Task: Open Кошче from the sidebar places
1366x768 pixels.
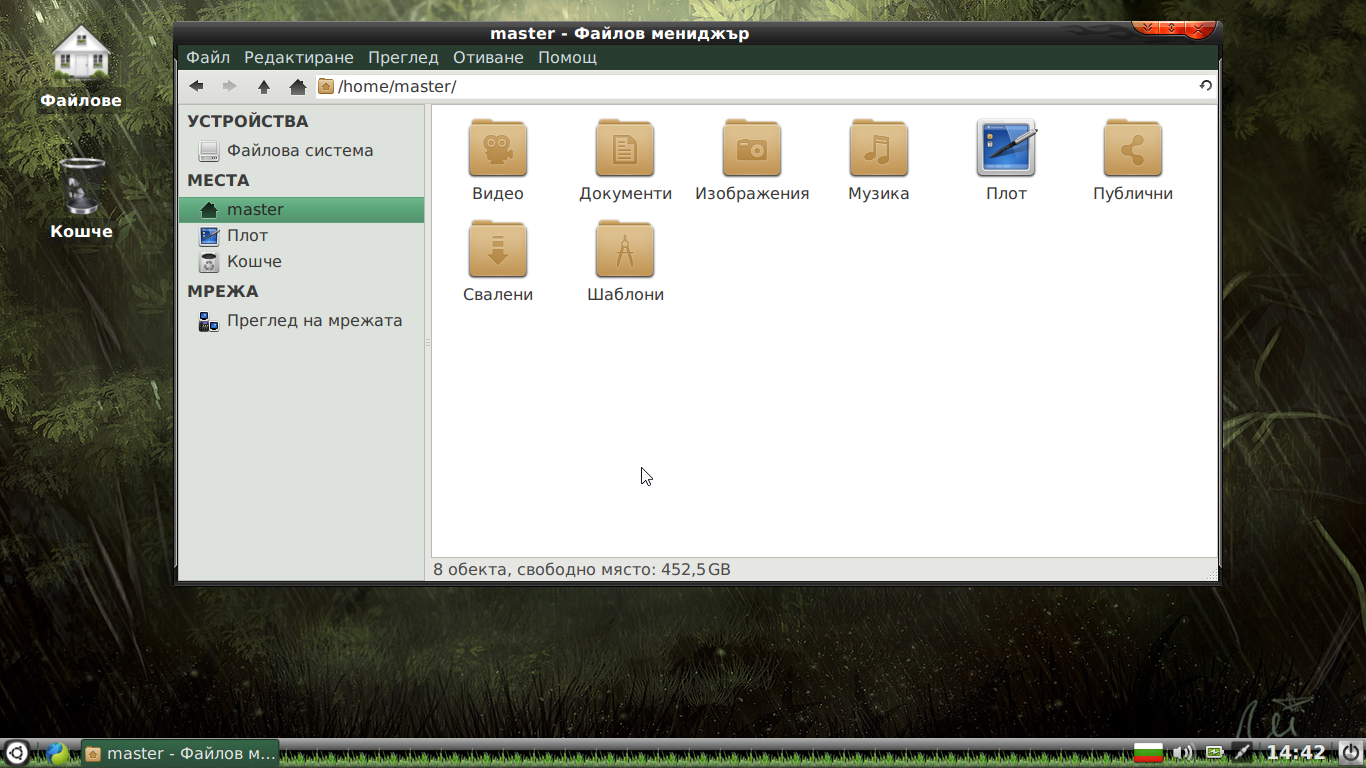Action: point(301,262)
